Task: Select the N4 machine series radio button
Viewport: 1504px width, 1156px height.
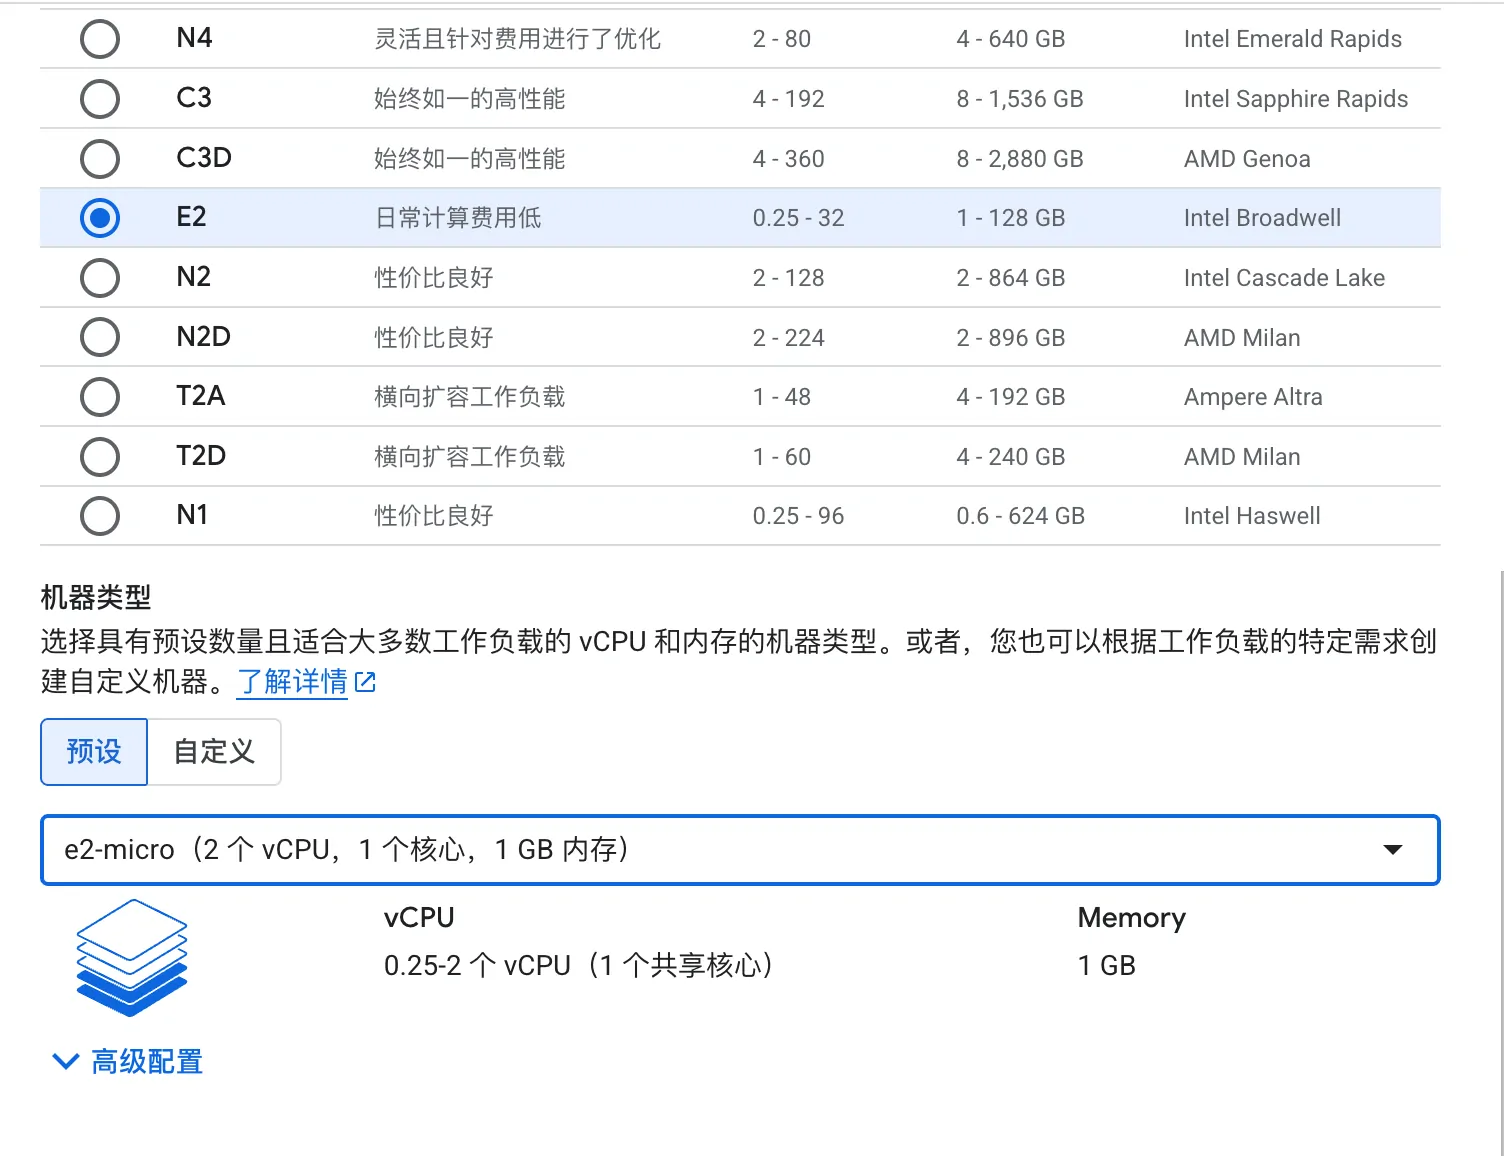Action: tap(100, 39)
